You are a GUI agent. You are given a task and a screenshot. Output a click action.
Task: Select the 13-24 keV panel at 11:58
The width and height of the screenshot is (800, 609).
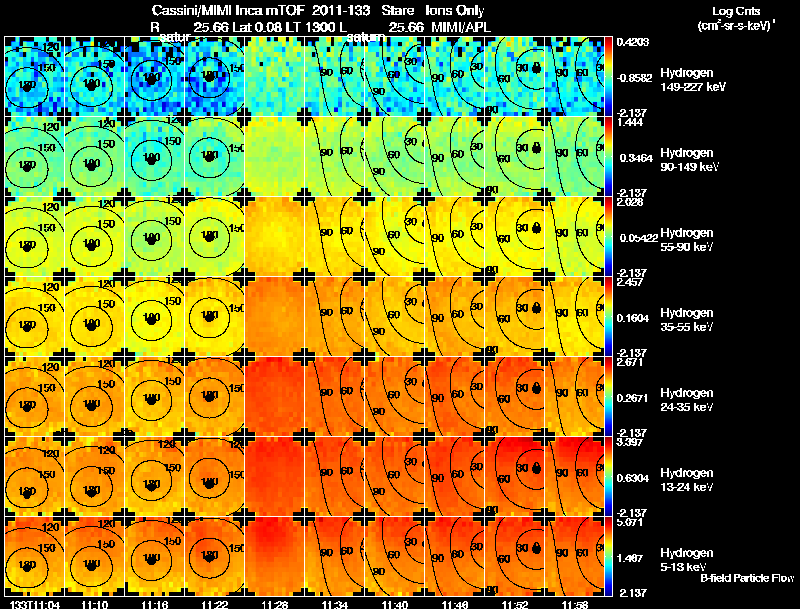click(x=574, y=476)
